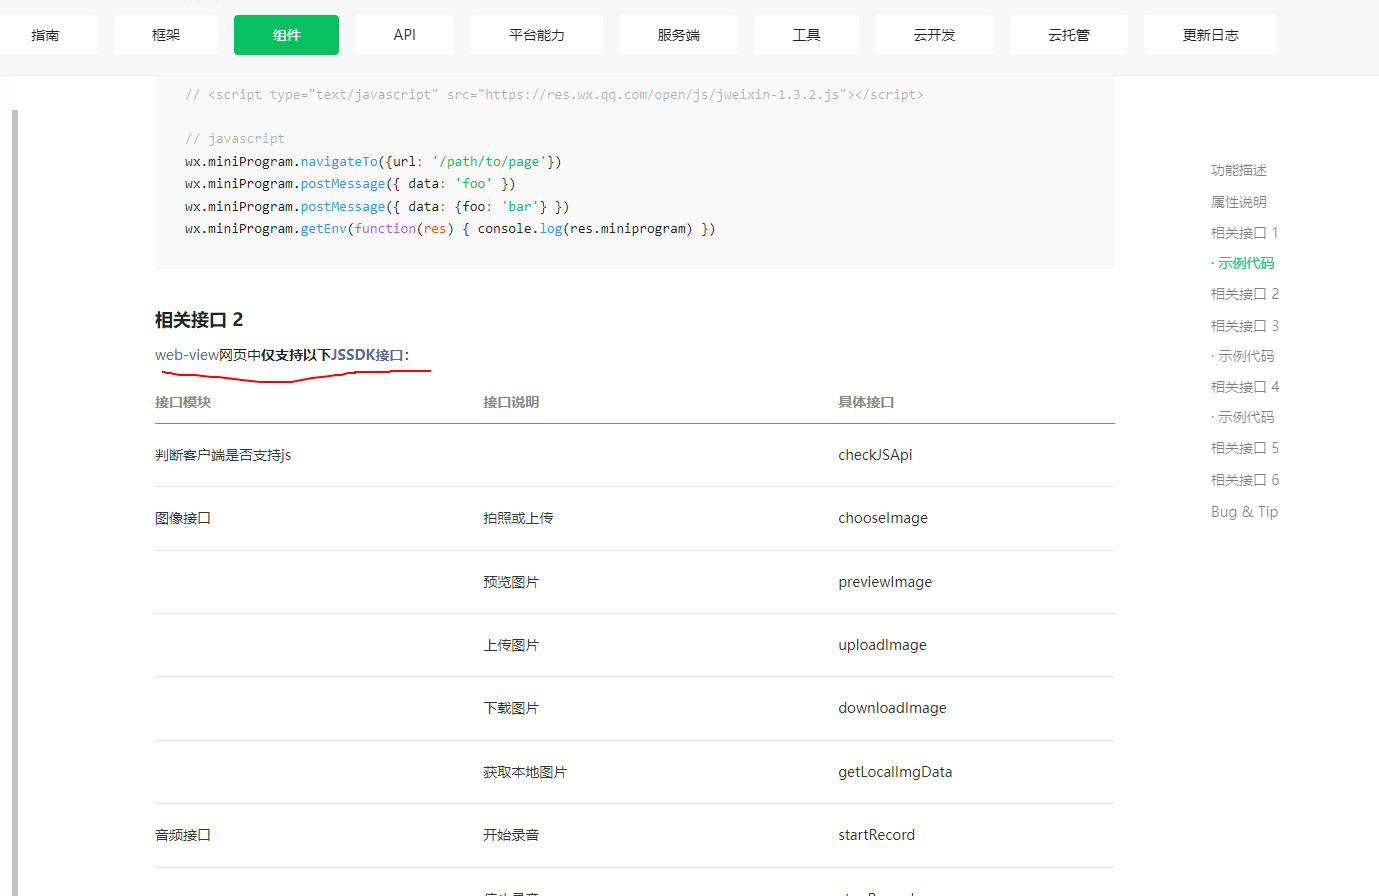
Task: Go to the 云托管 tab
Action: [1069, 35]
